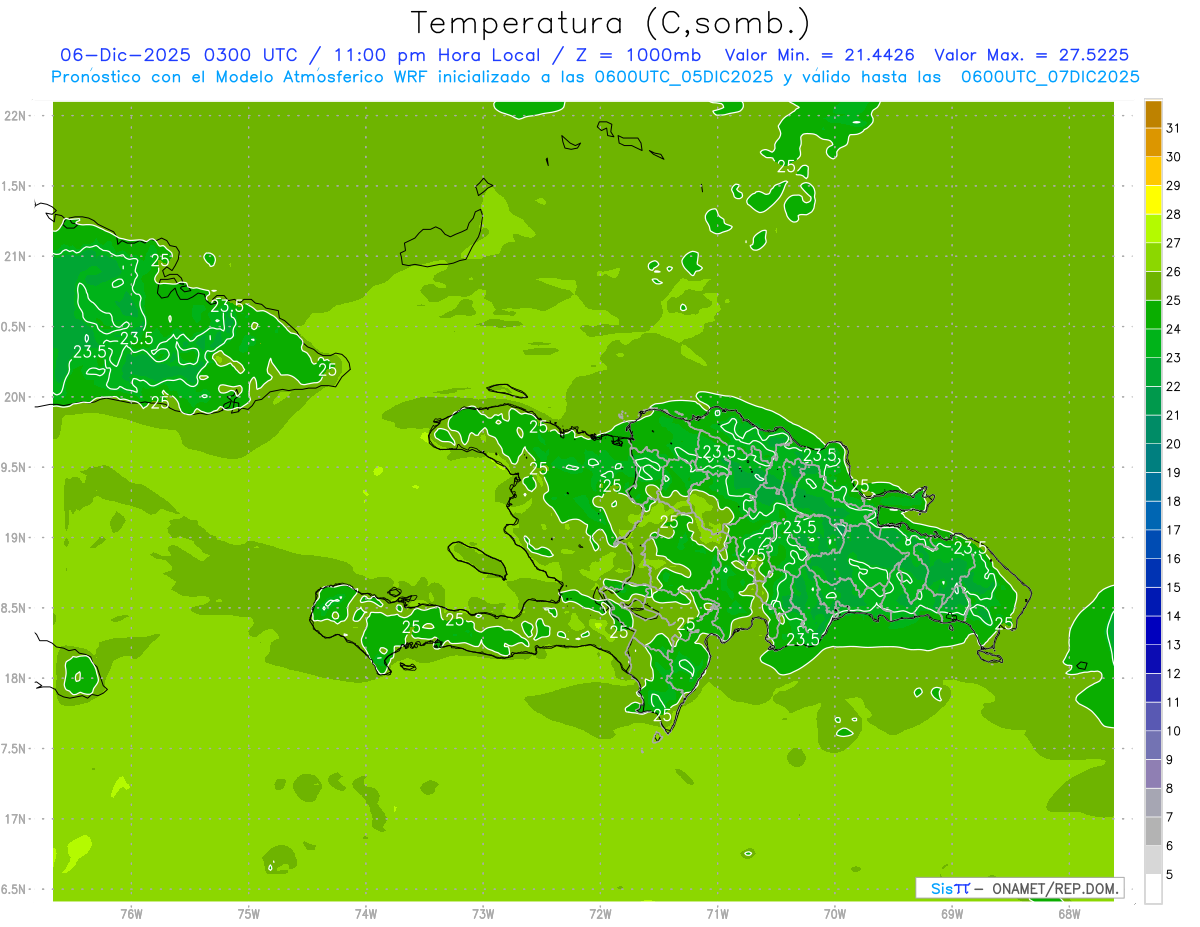Click the color scale label 31
1200x927 pixels.
(1173, 128)
